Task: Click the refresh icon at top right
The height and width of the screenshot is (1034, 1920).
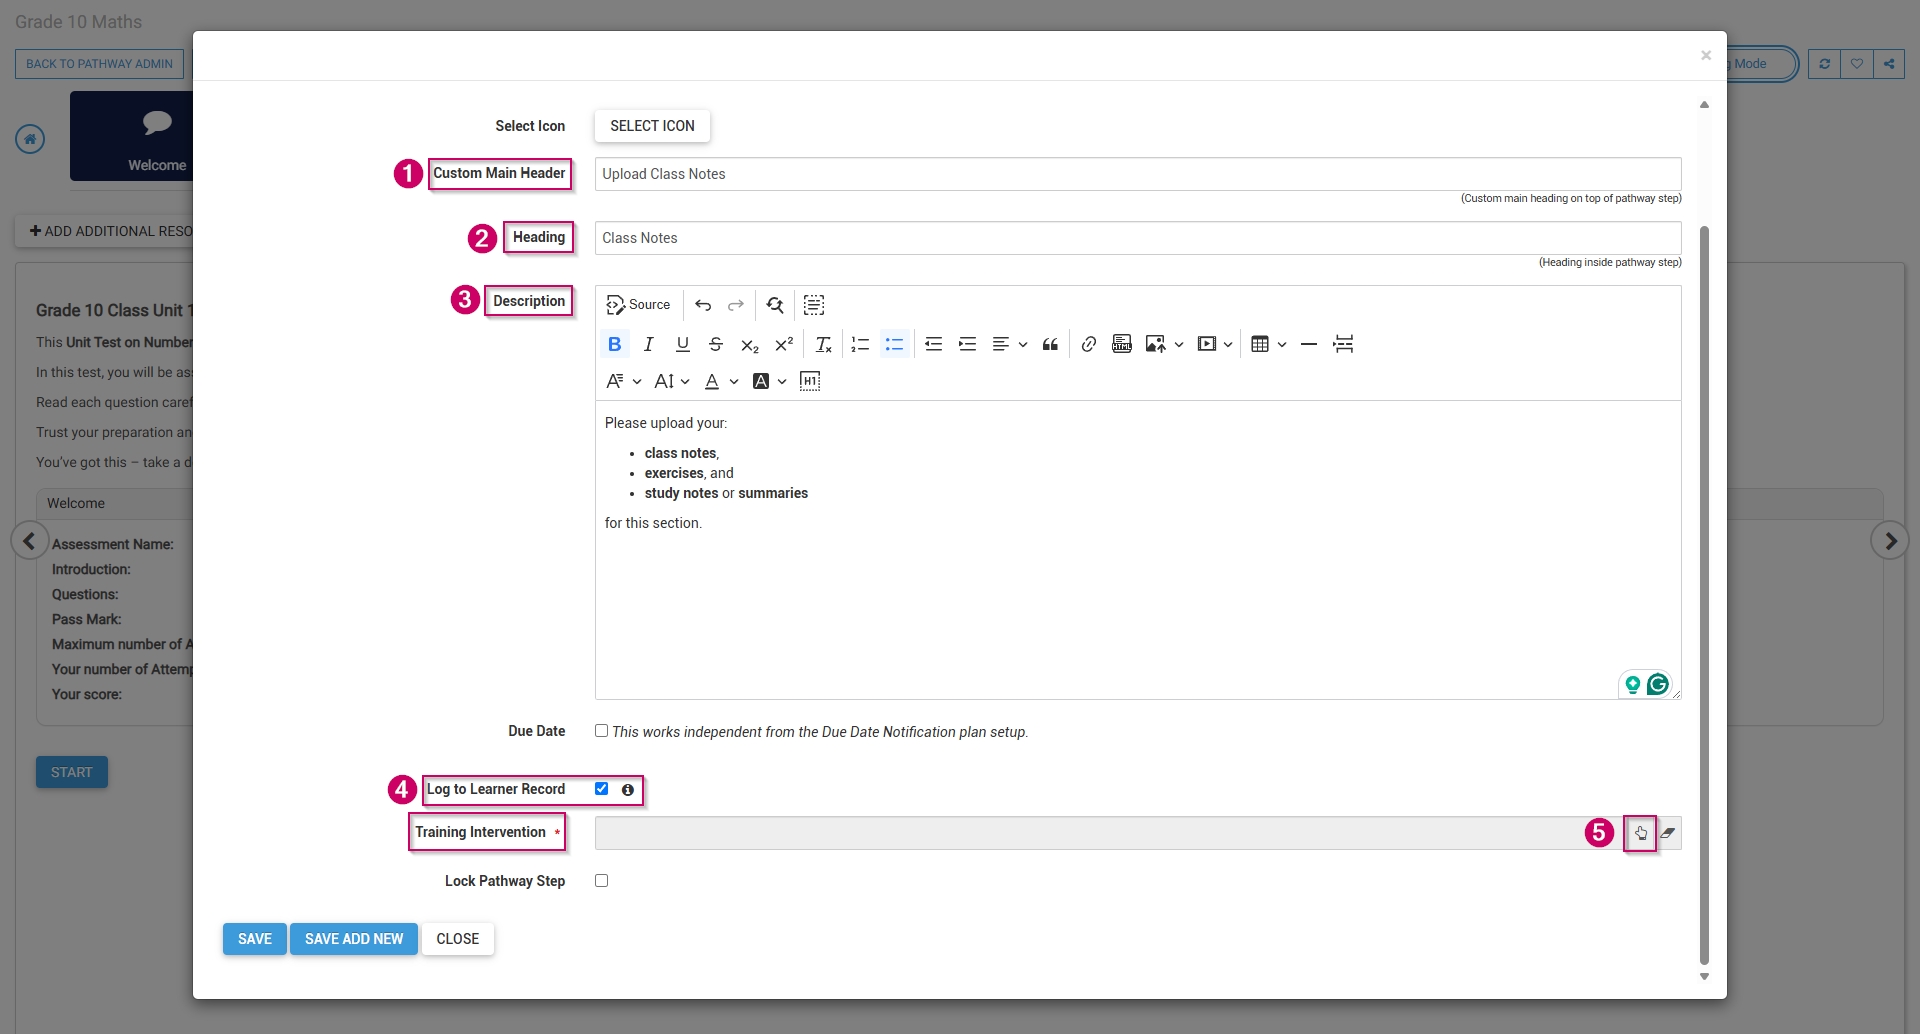Action: (1824, 64)
